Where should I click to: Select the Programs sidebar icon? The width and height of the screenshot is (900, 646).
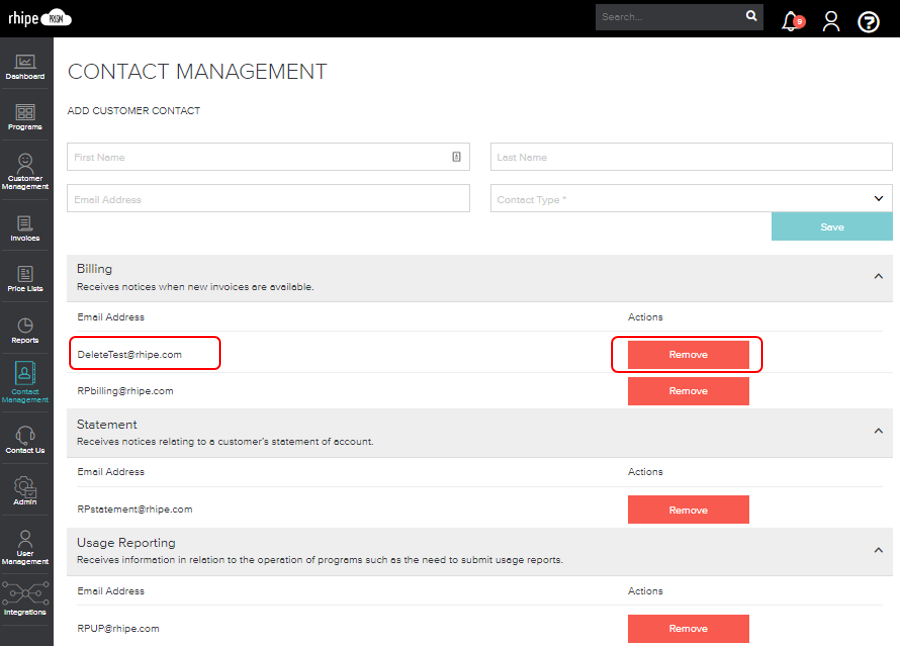(26, 115)
